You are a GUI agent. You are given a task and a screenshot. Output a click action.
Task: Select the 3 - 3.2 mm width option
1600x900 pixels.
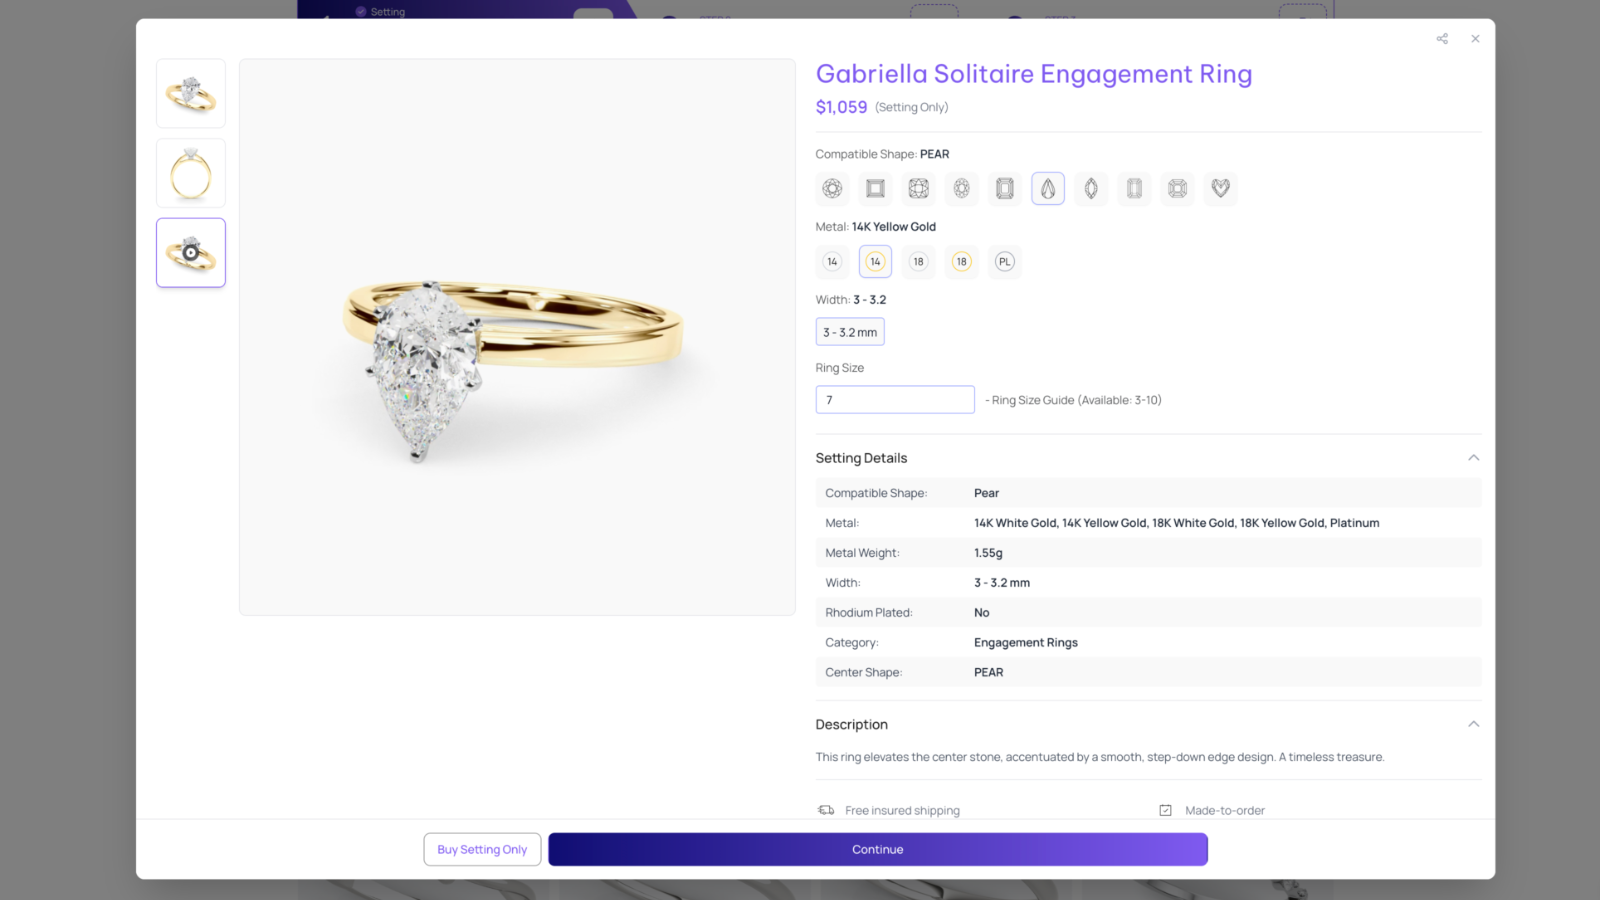coord(850,332)
